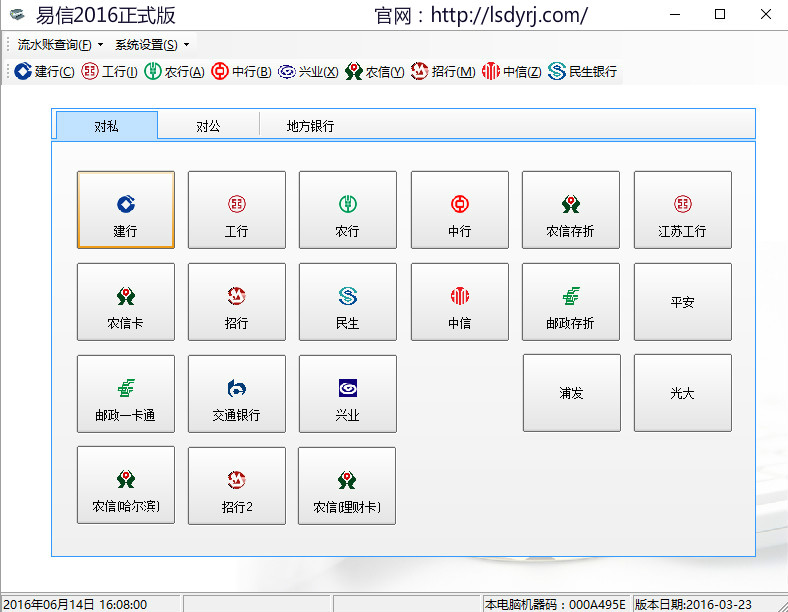Select the 工行 bank button

(x=237, y=210)
